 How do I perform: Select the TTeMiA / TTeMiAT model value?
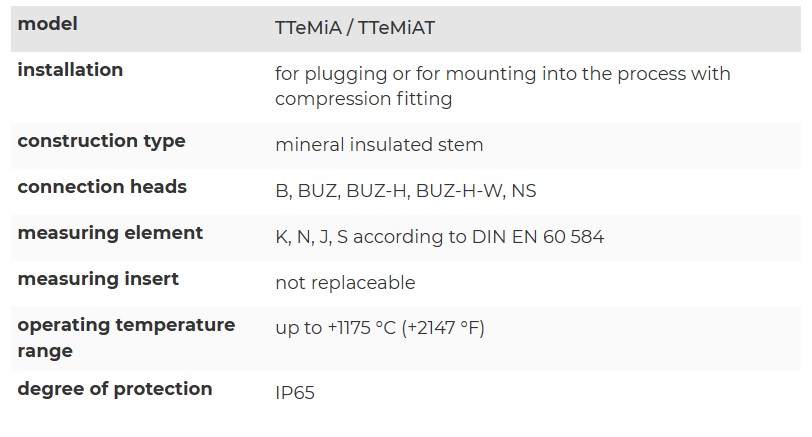pyautogui.click(x=355, y=28)
